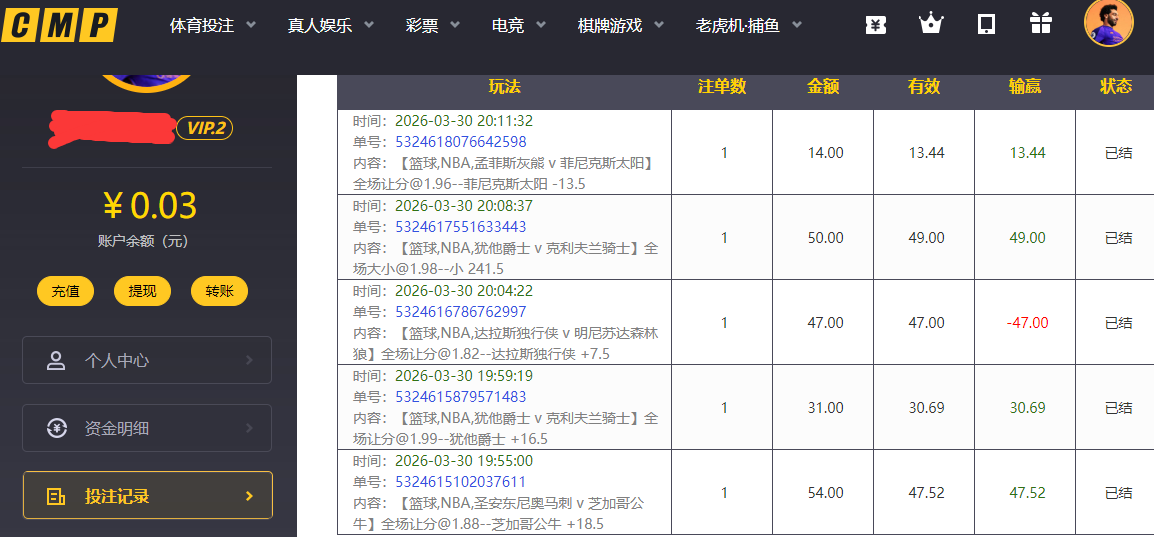Open the VIP crown icon
This screenshot has width=1154, height=537.
click(930, 24)
